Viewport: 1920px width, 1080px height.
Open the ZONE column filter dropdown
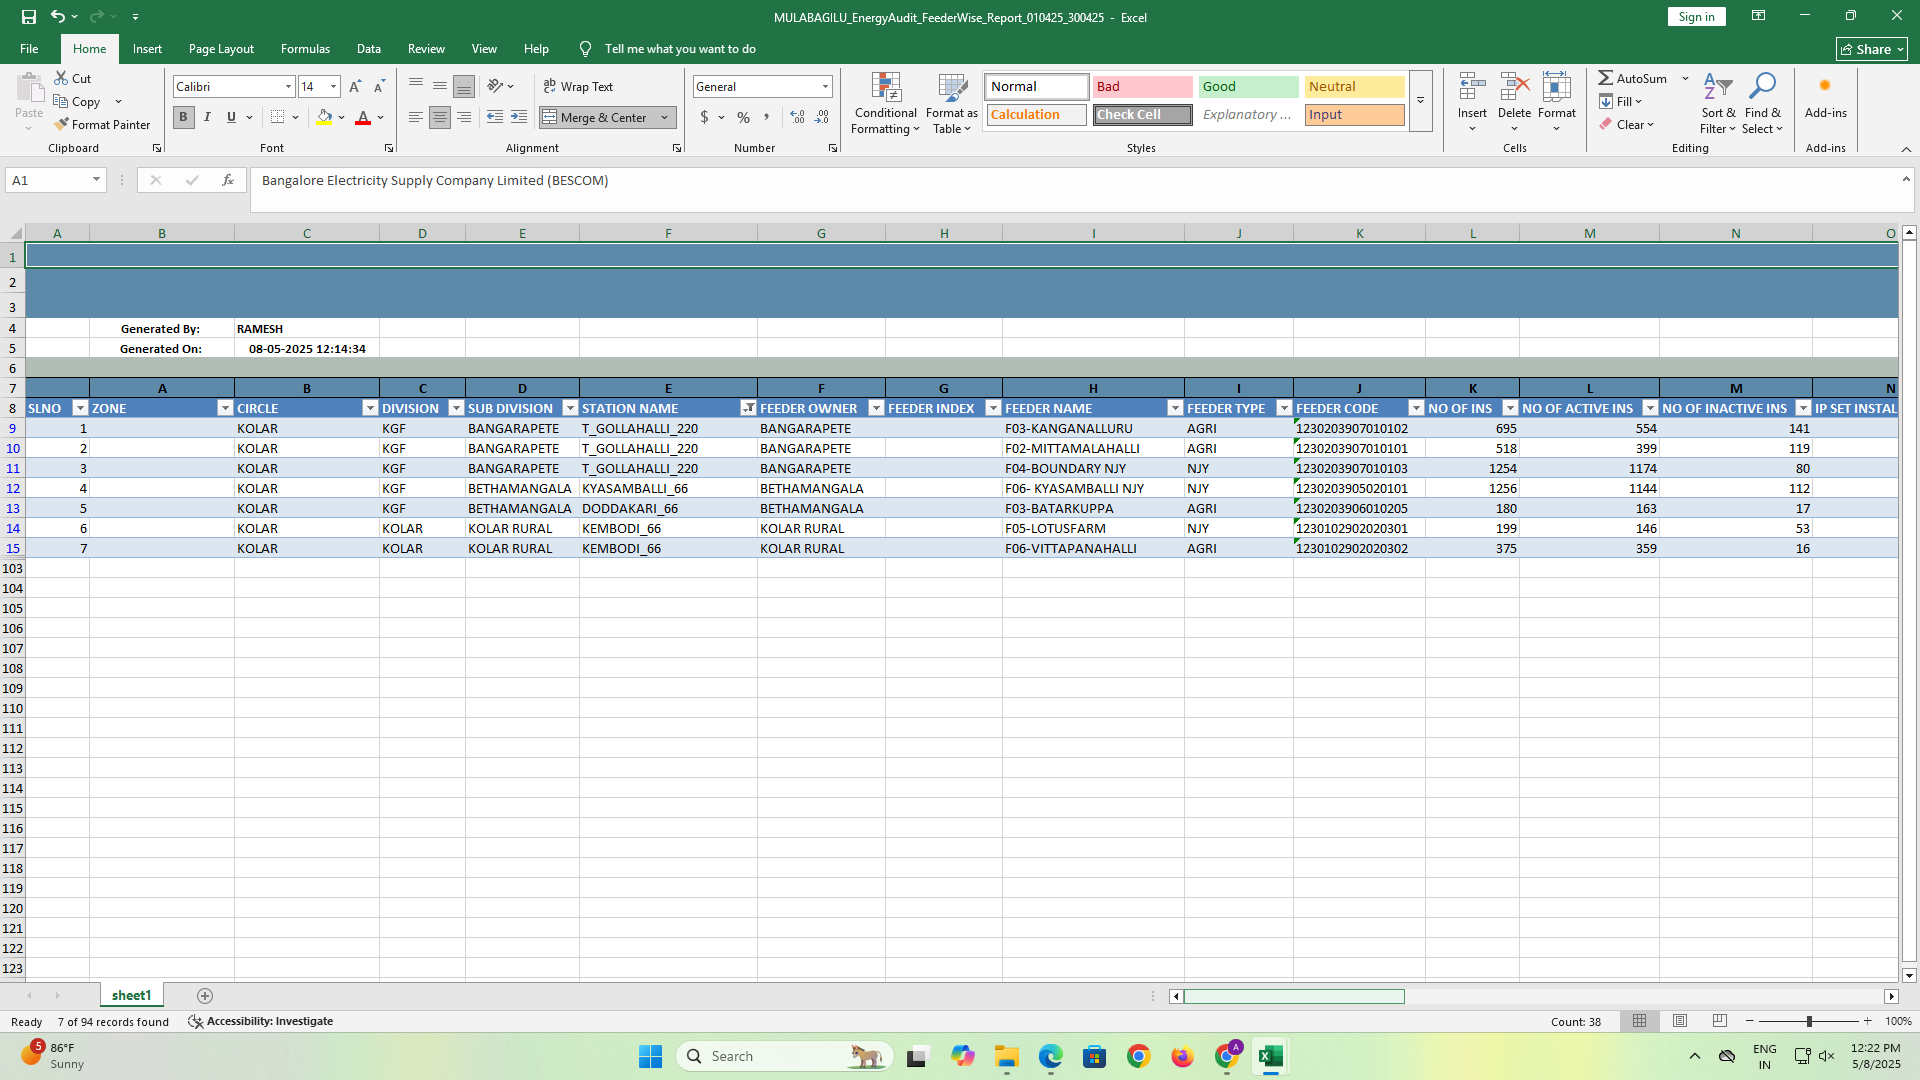[x=225, y=408]
